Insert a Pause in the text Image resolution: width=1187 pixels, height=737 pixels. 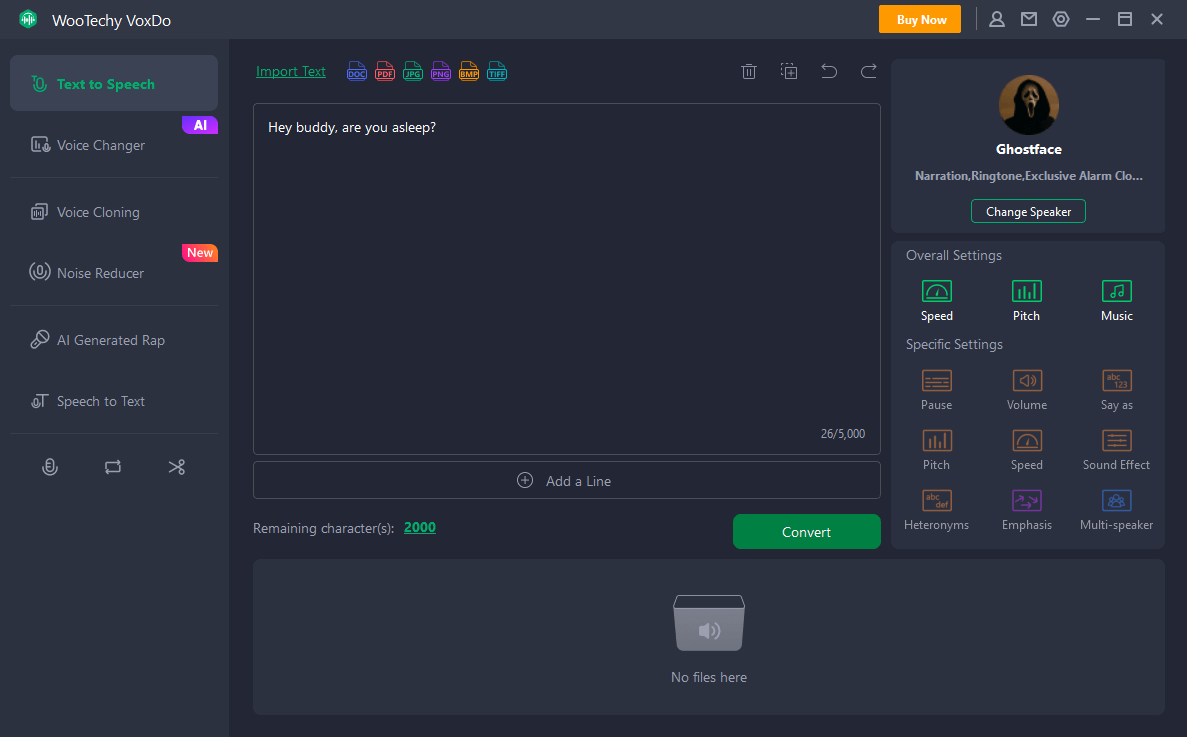(936, 389)
